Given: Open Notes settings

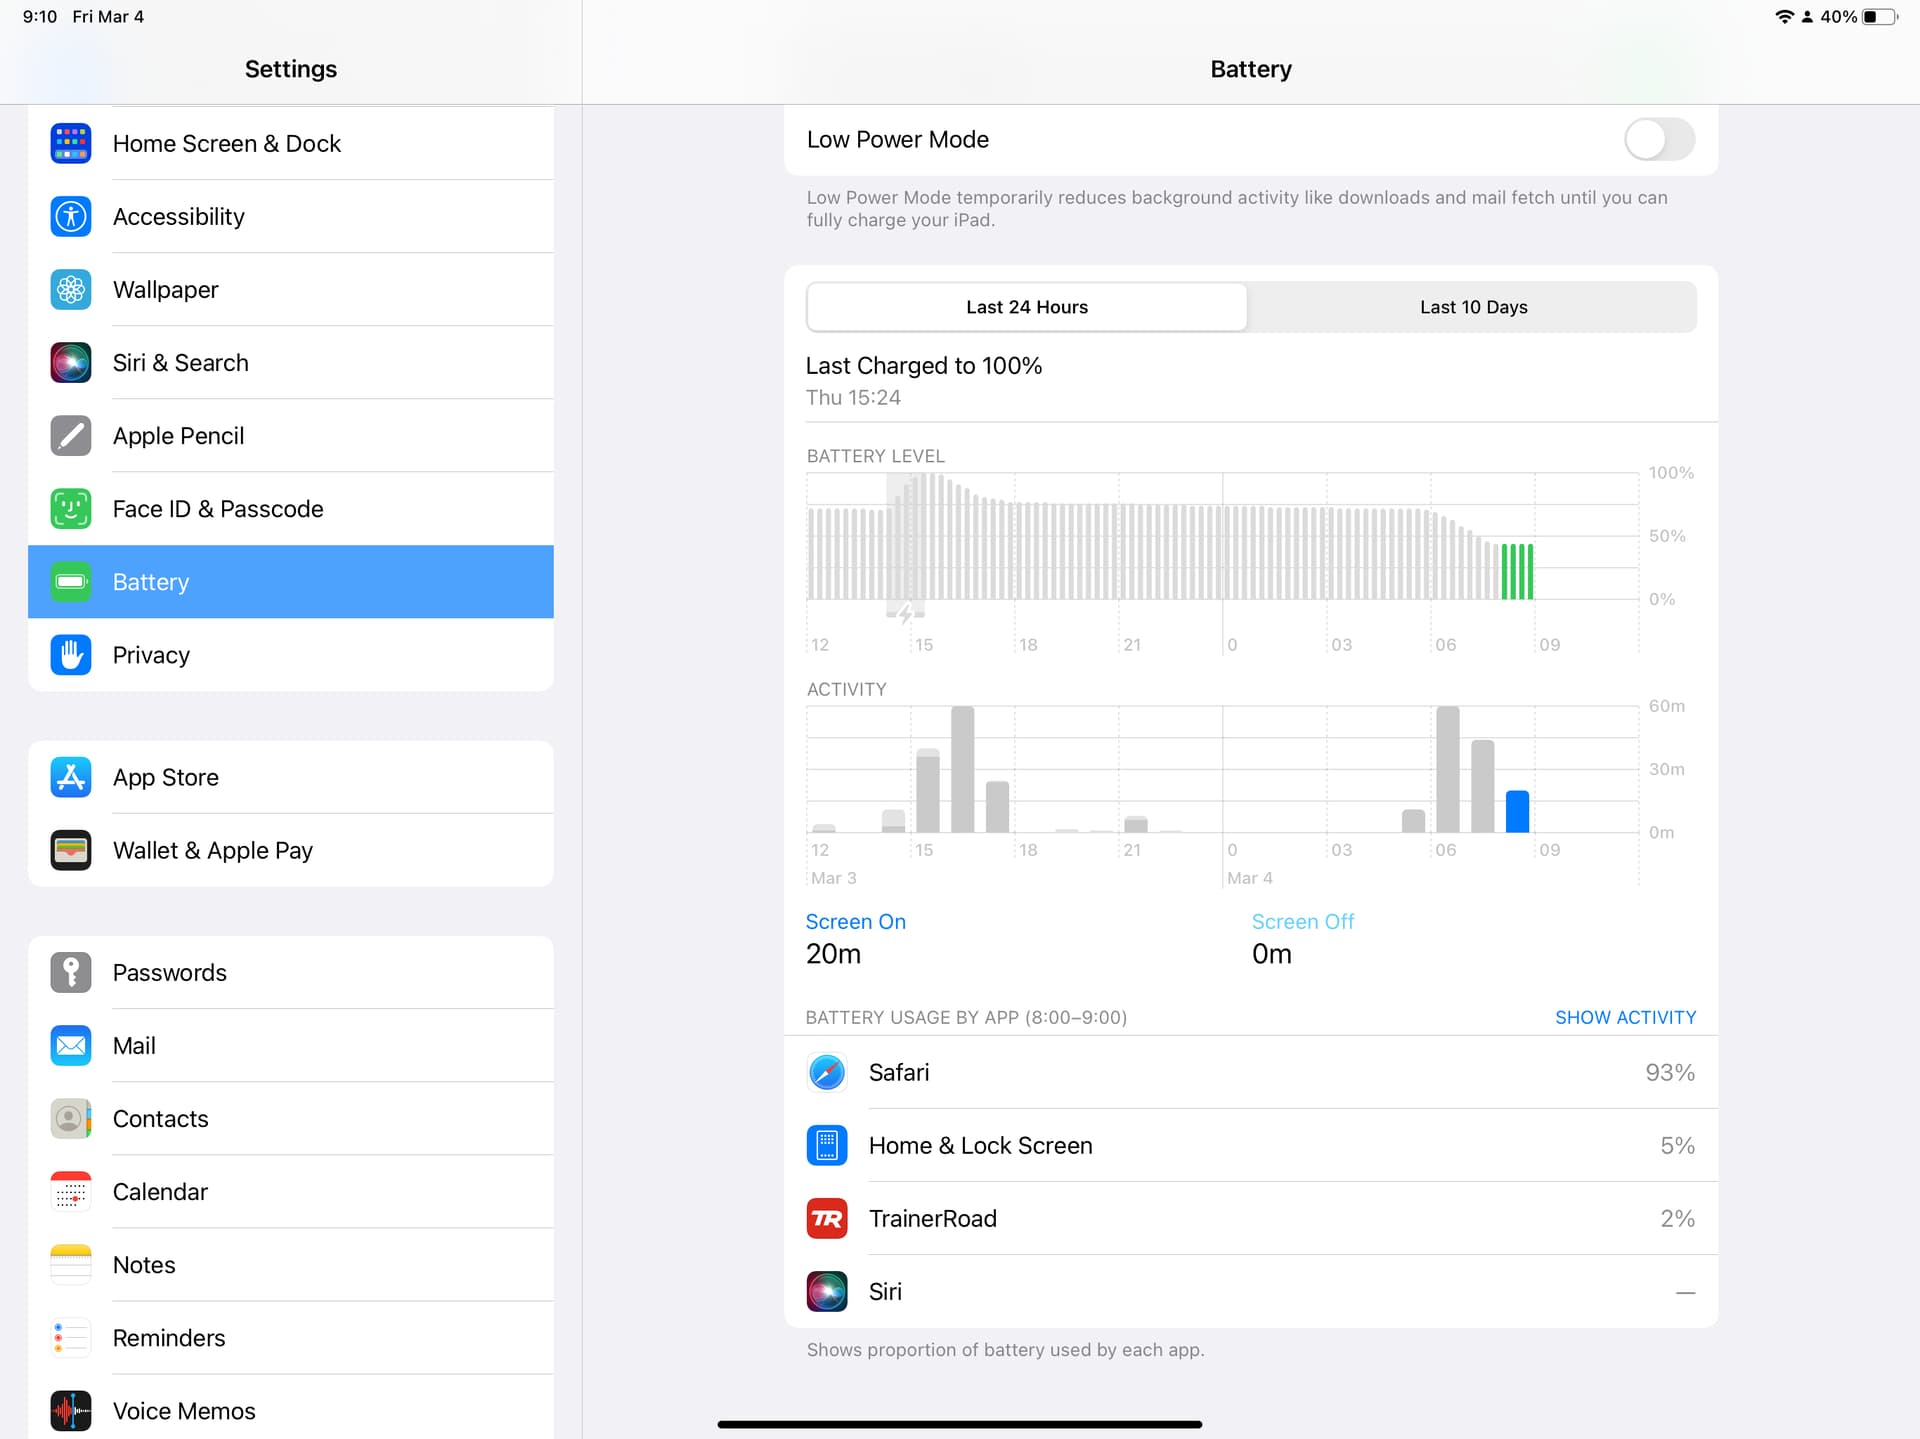Looking at the screenshot, I should [291, 1264].
